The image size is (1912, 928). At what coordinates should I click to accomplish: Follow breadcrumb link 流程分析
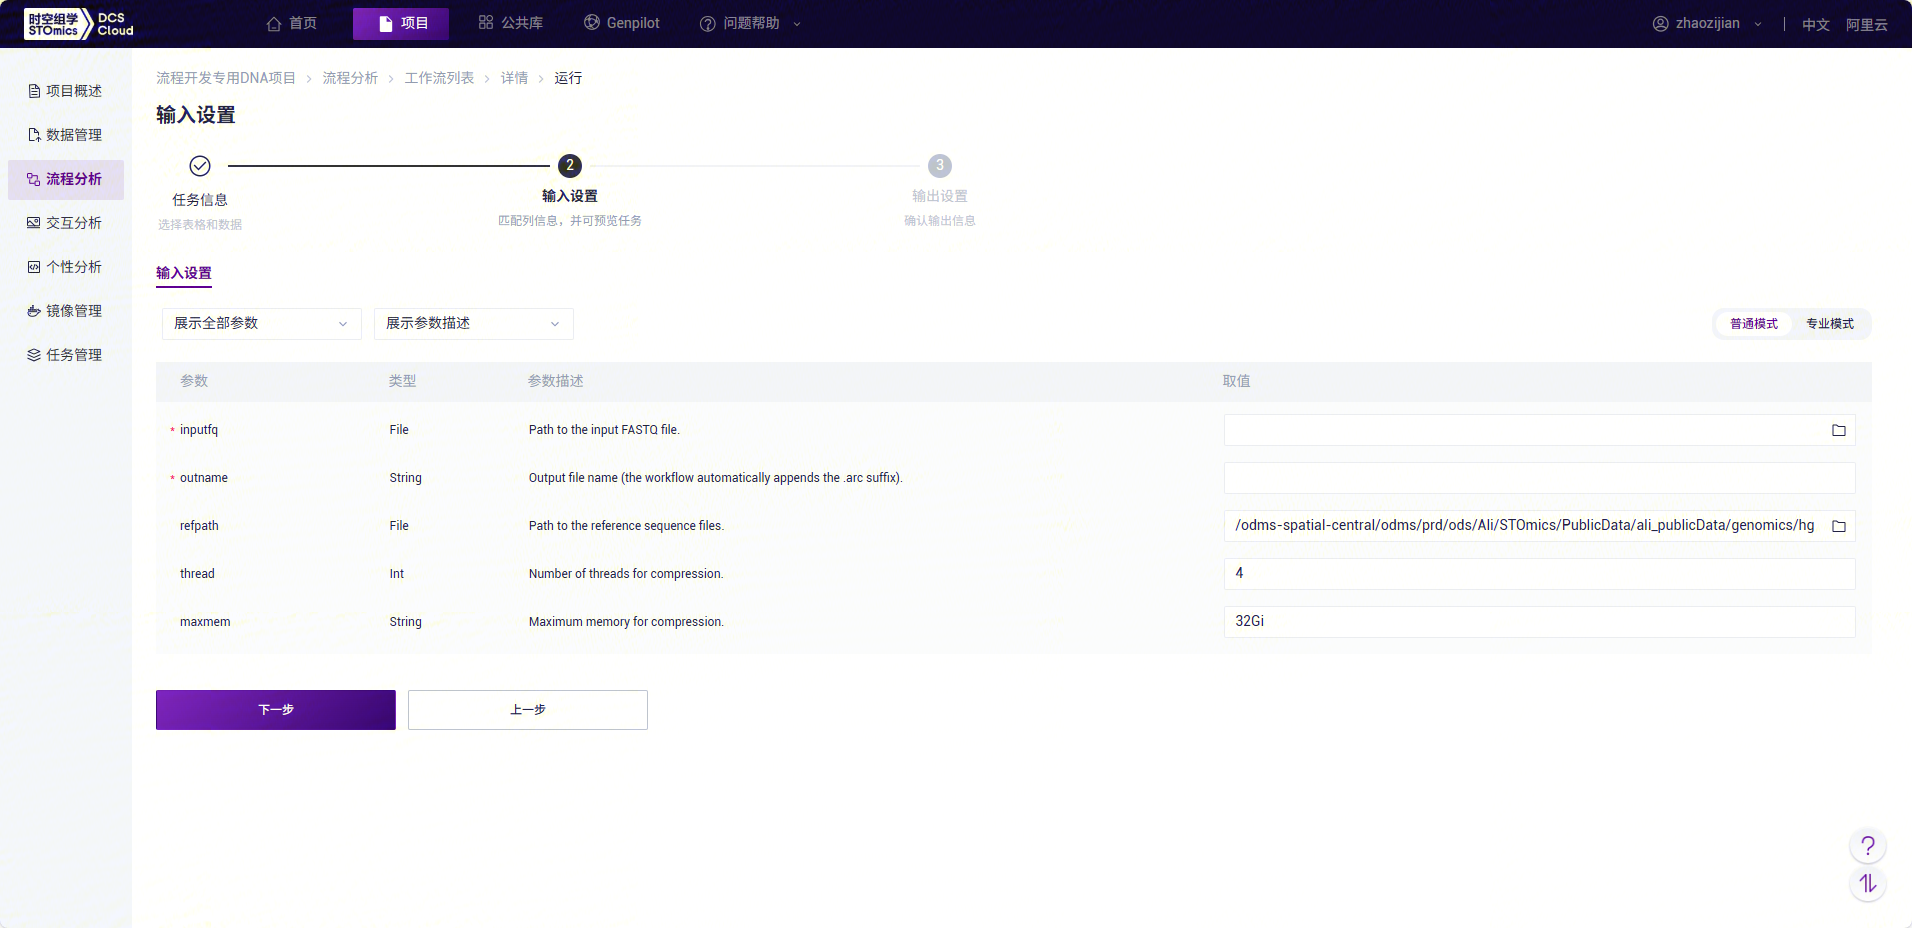tap(350, 78)
